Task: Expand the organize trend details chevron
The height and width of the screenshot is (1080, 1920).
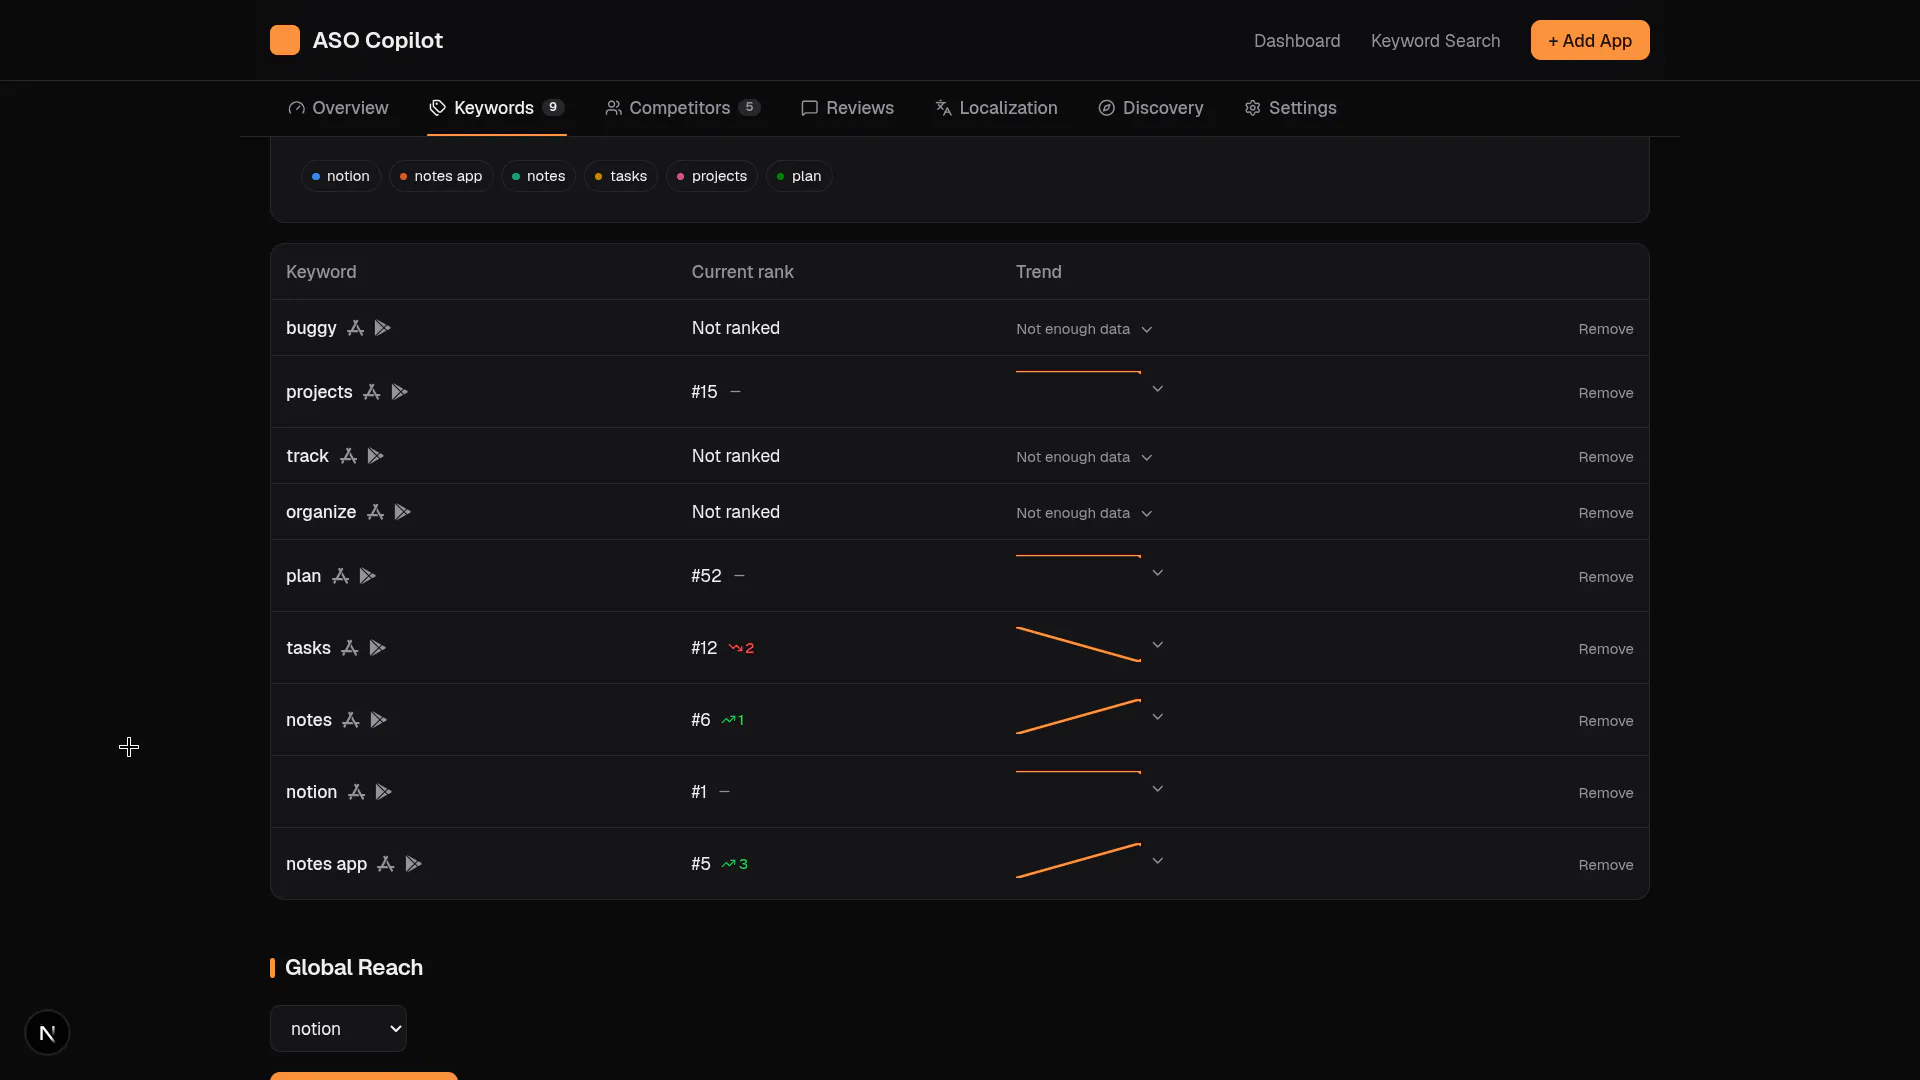Action: click(x=1147, y=514)
